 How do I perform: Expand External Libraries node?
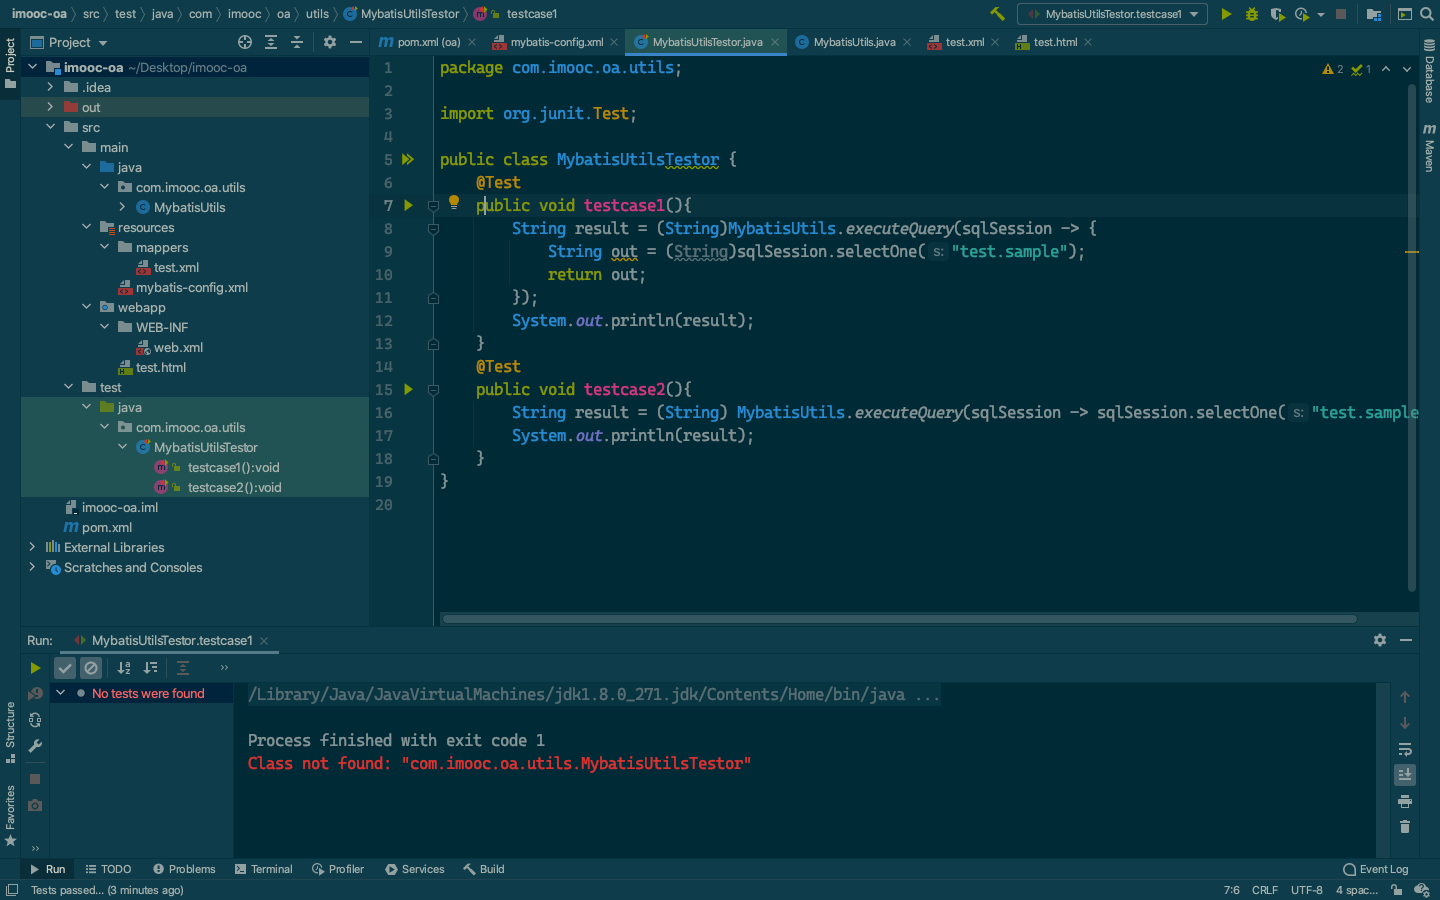coord(32,547)
